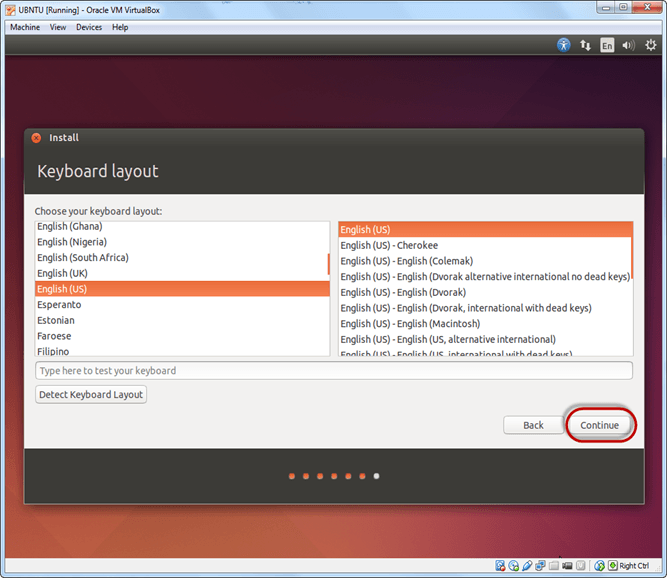Open the Machine menu

(25, 27)
